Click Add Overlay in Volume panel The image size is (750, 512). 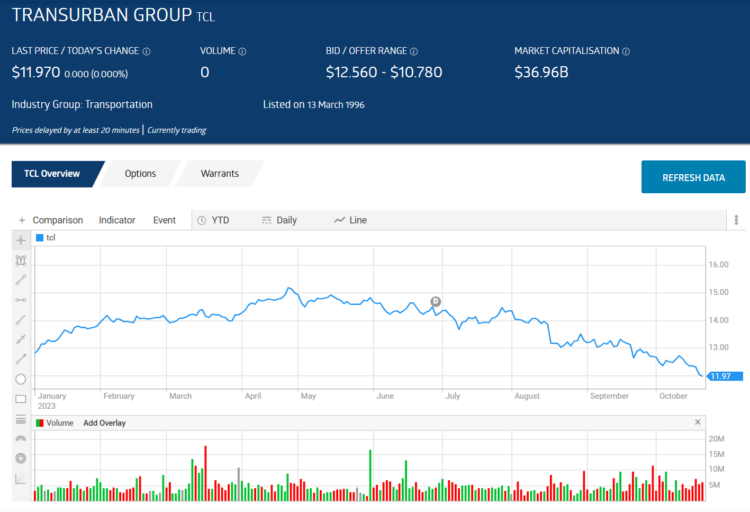(x=104, y=423)
